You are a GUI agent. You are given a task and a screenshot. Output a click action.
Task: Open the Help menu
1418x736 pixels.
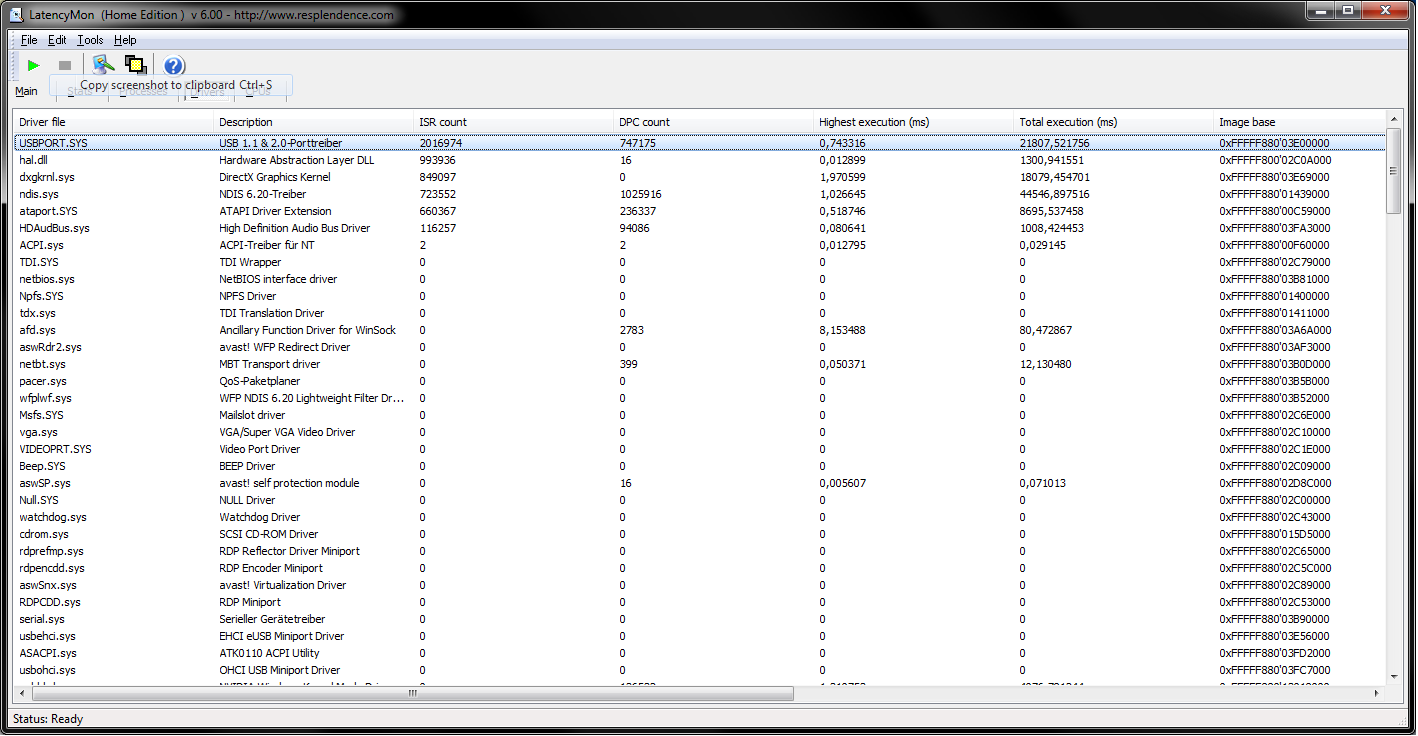(125, 40)
